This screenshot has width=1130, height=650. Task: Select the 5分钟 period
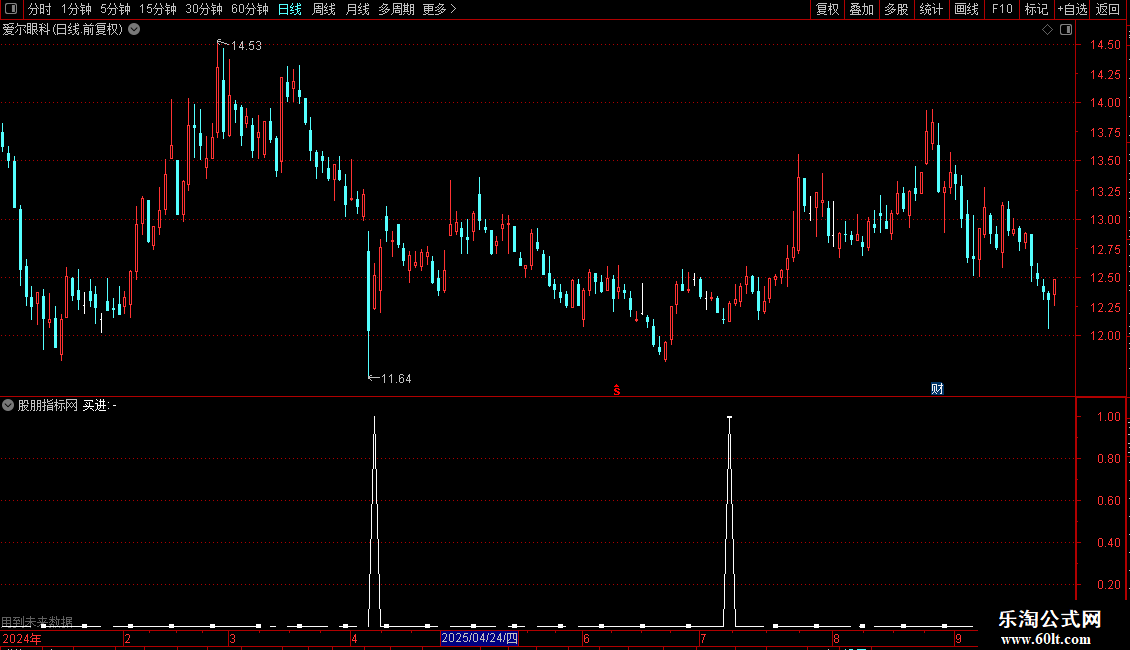tap(115, 9)
